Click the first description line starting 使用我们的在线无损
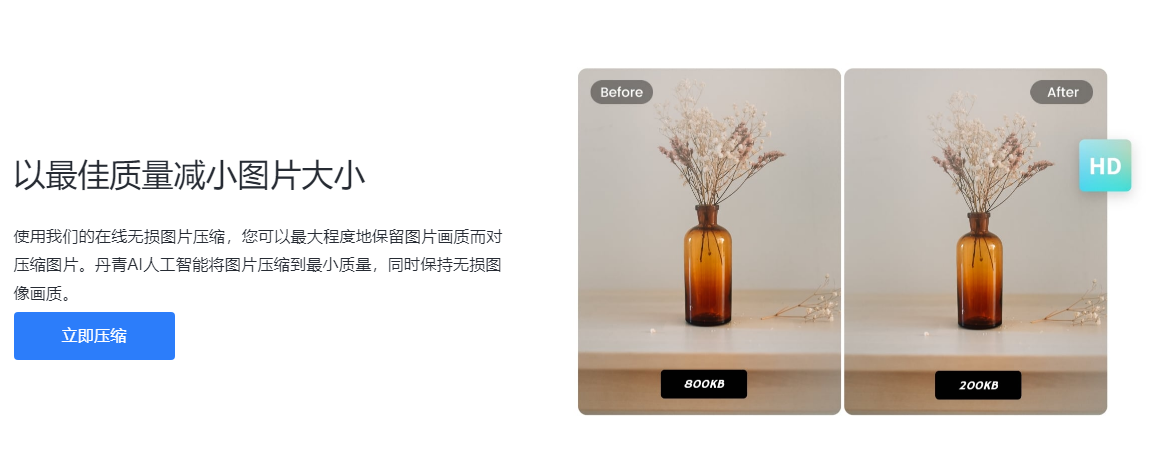Screen dimensions: 1151x464 (258, 236)
